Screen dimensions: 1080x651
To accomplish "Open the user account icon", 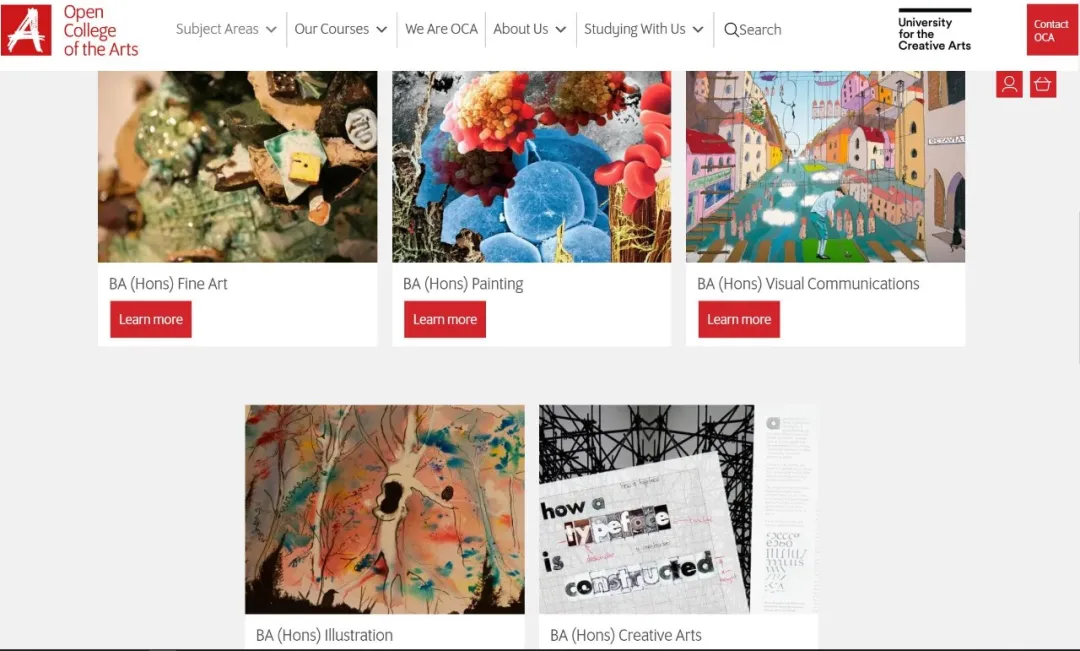I will pos(1009,84).
